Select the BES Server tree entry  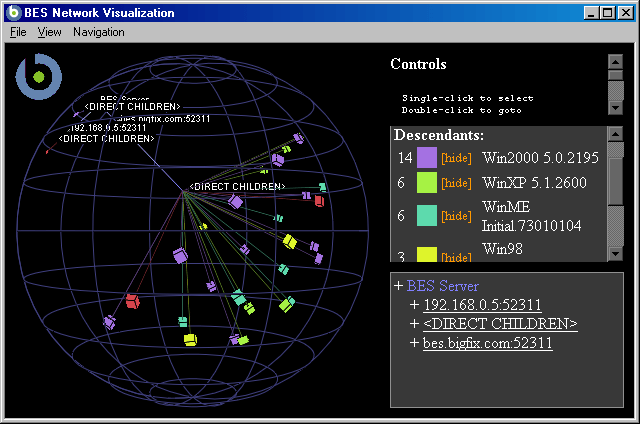click(442, 286)
